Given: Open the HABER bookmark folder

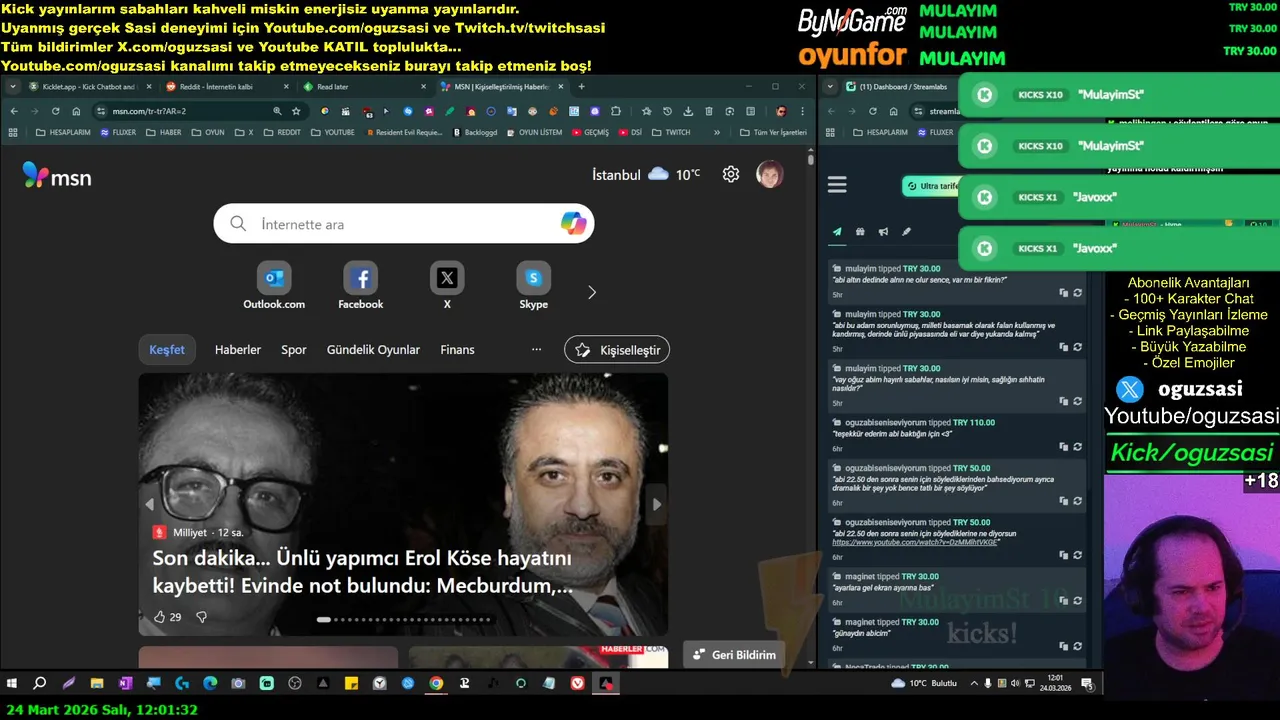Looking at the screenshot, I should coord(164,132).
